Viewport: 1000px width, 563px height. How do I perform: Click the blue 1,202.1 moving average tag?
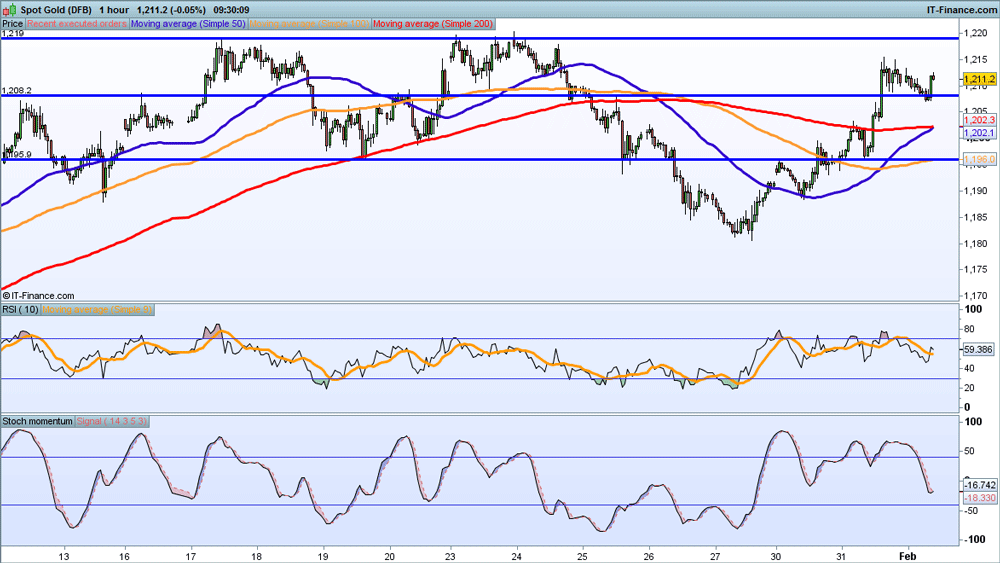979,133
